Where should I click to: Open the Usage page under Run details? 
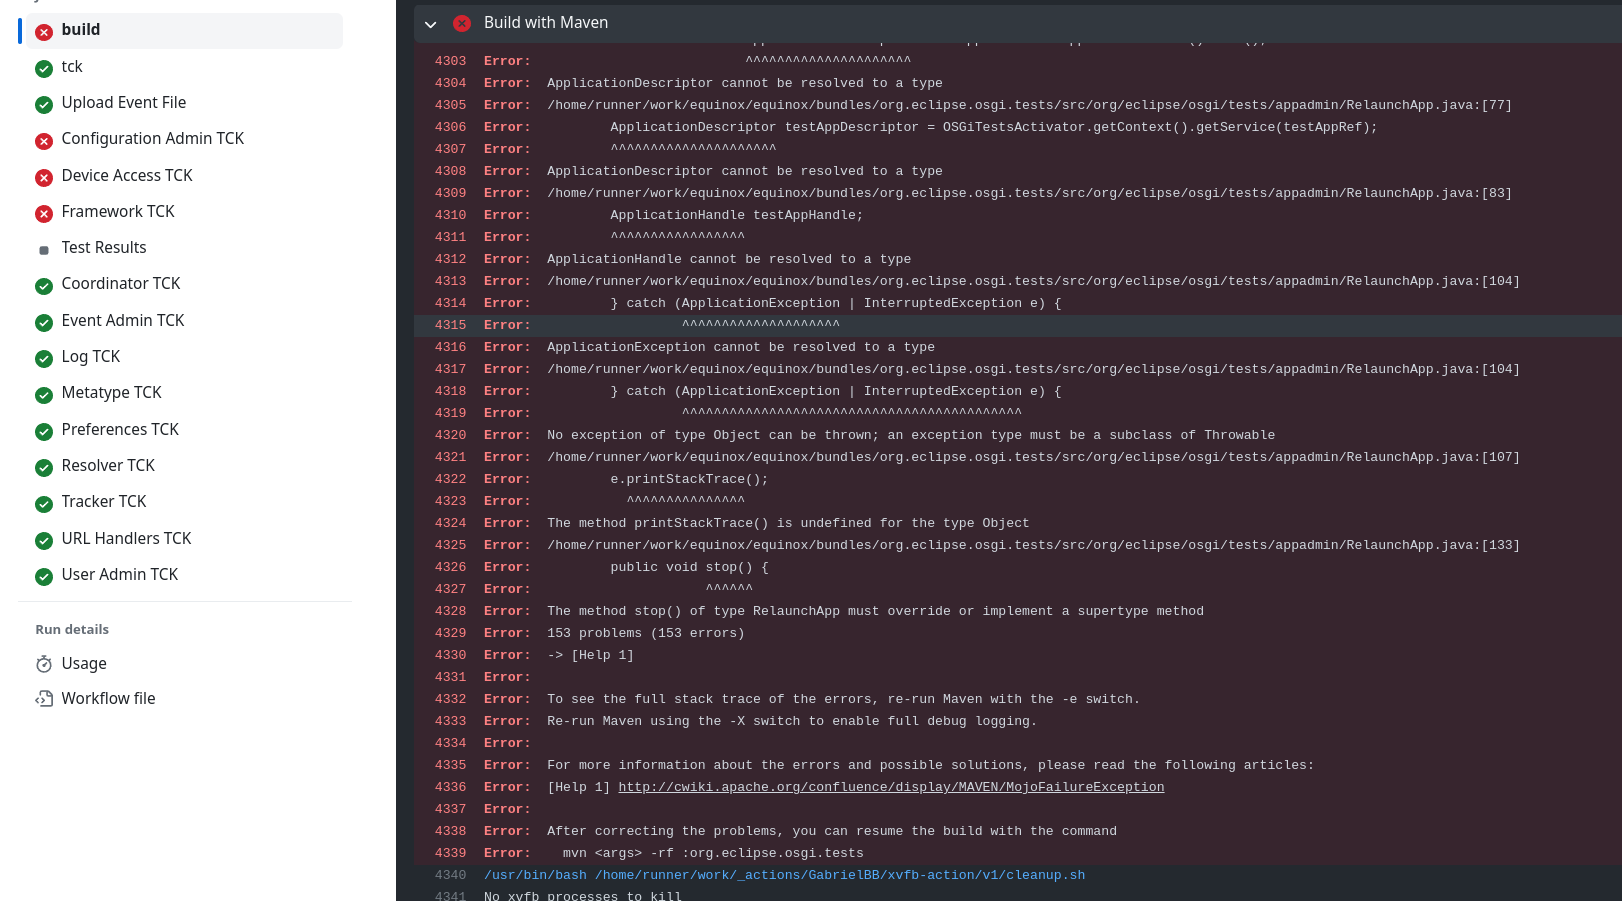pos(84,663)
